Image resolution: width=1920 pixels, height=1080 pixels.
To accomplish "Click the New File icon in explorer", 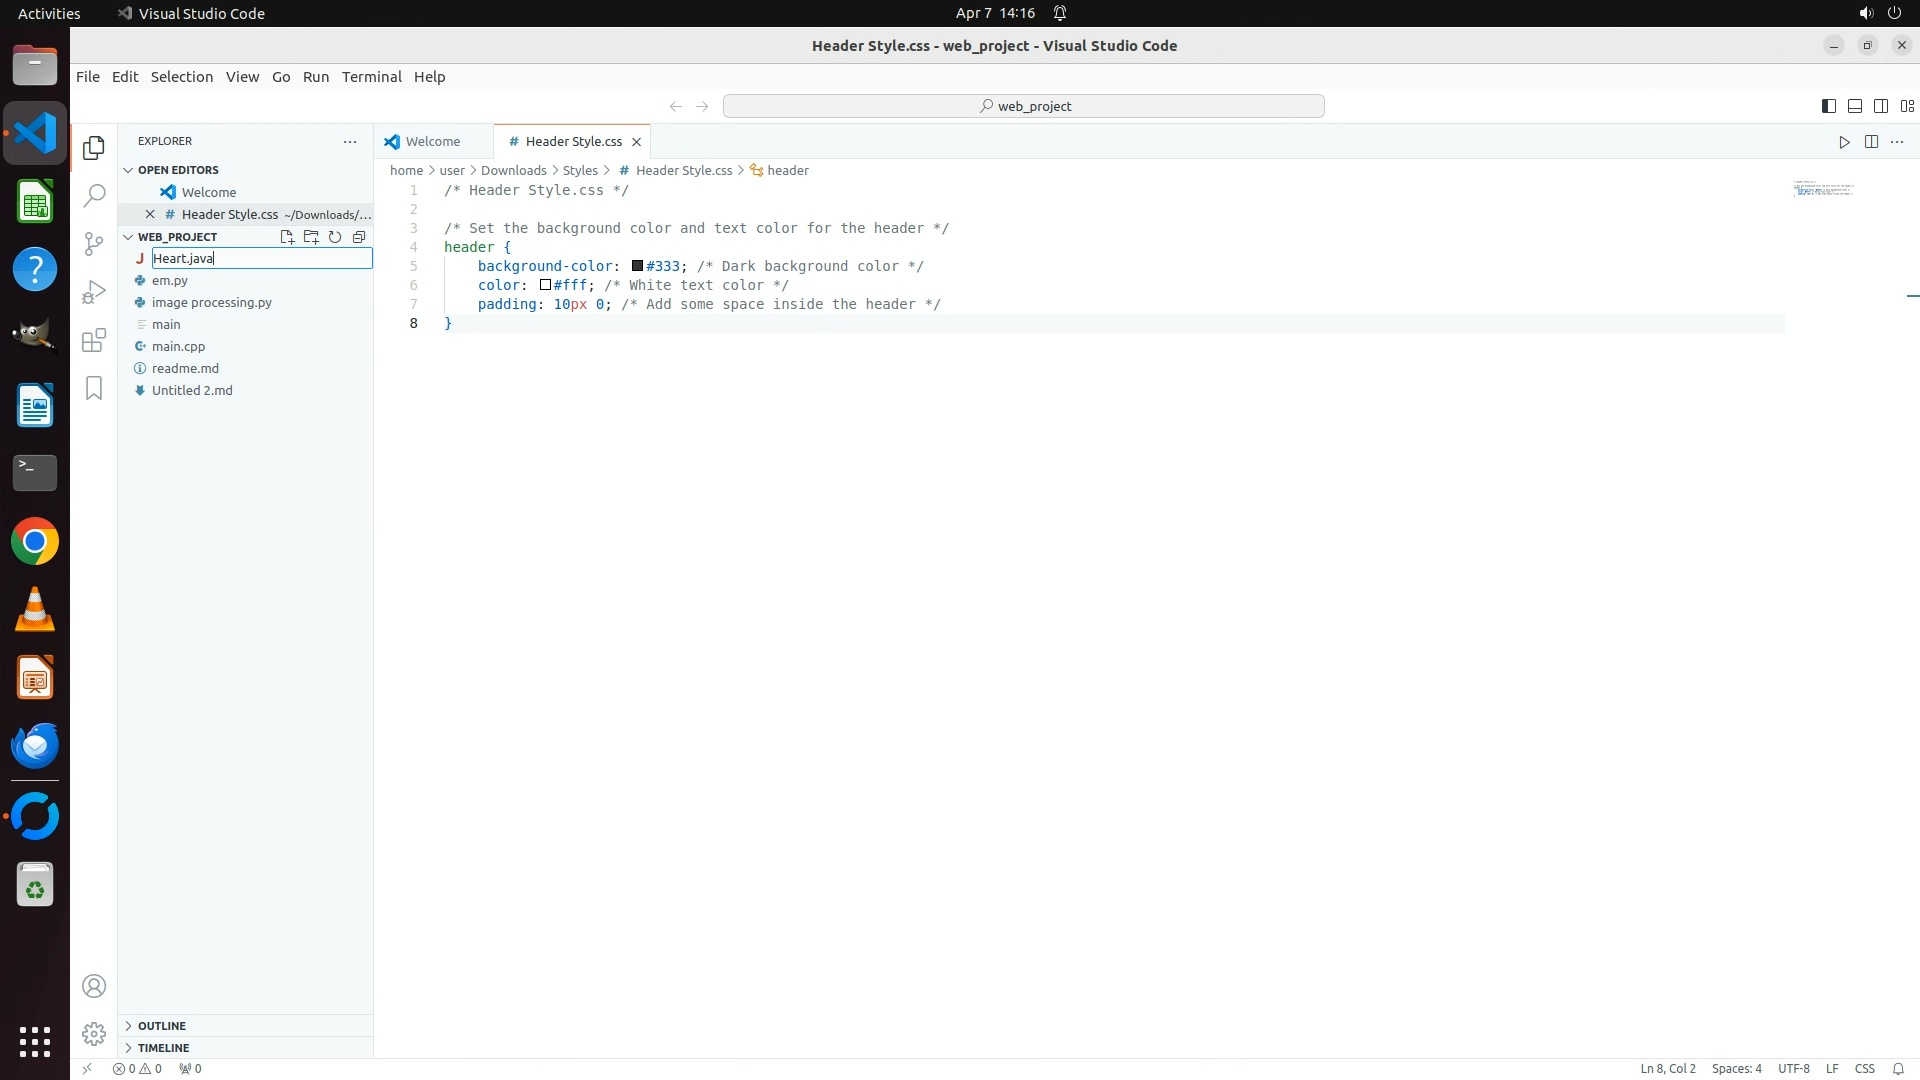I will [287, 237].
